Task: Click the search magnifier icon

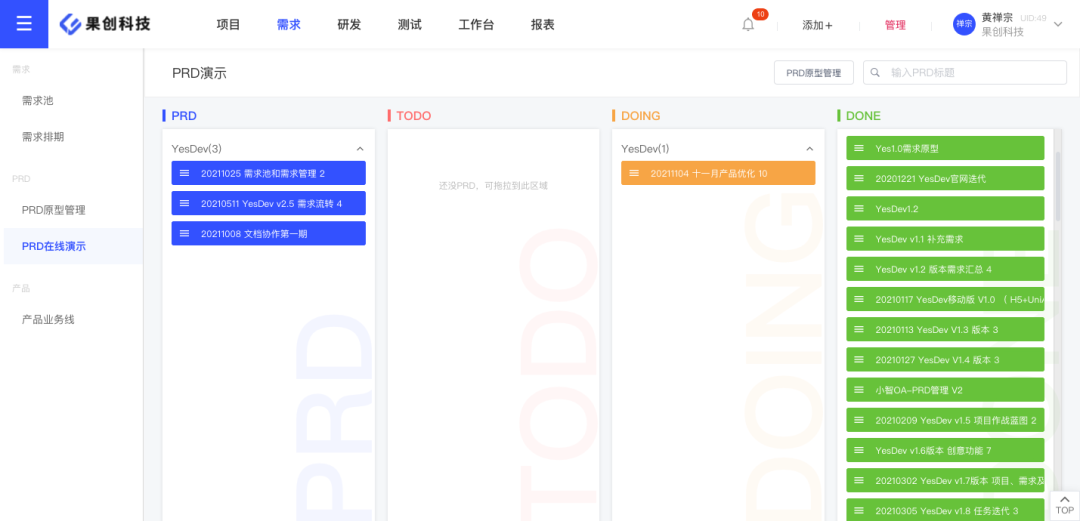Action: coord(875,72)
